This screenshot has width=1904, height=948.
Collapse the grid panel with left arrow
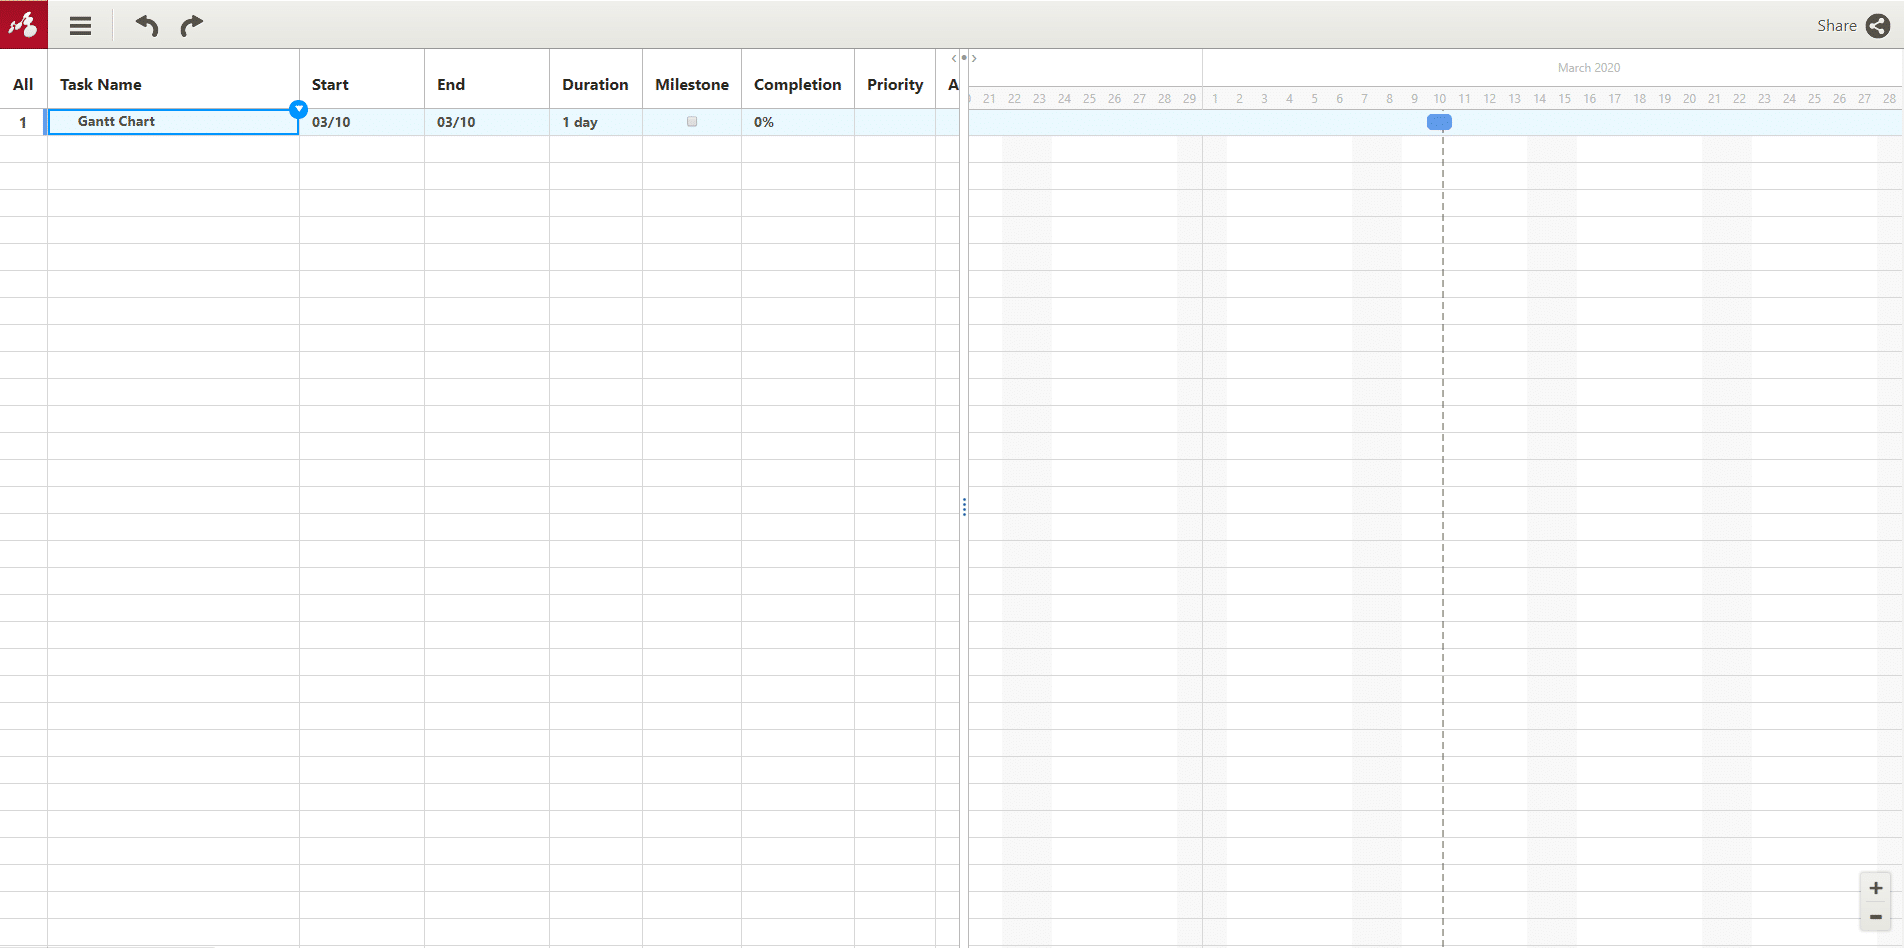click(x=954, y=58)
